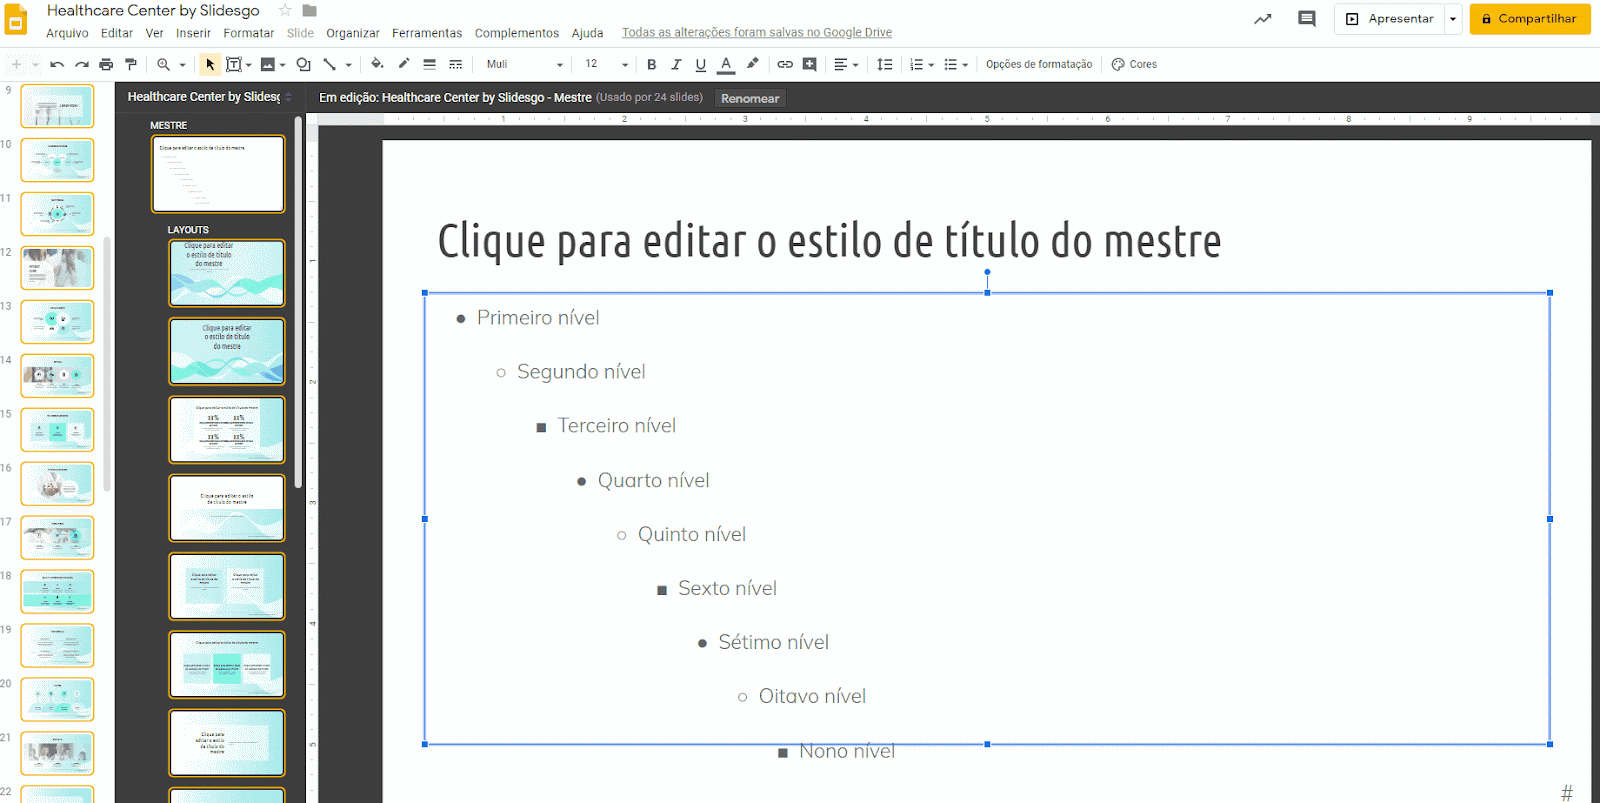The width and height of the screenshot is (1600, 803).
Task: Star the presentation with the star icon
Action: [x=285, y=10]
